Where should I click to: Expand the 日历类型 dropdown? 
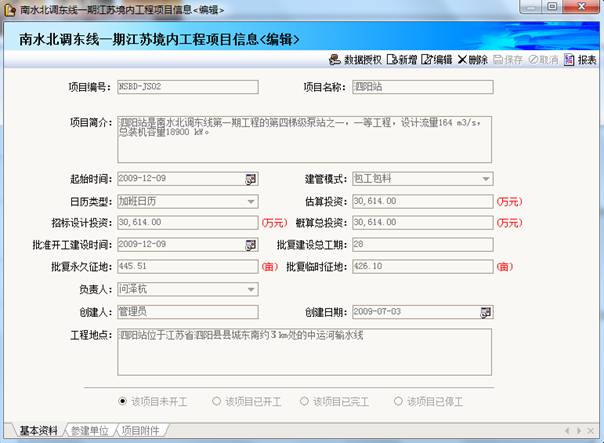[251, 201]
